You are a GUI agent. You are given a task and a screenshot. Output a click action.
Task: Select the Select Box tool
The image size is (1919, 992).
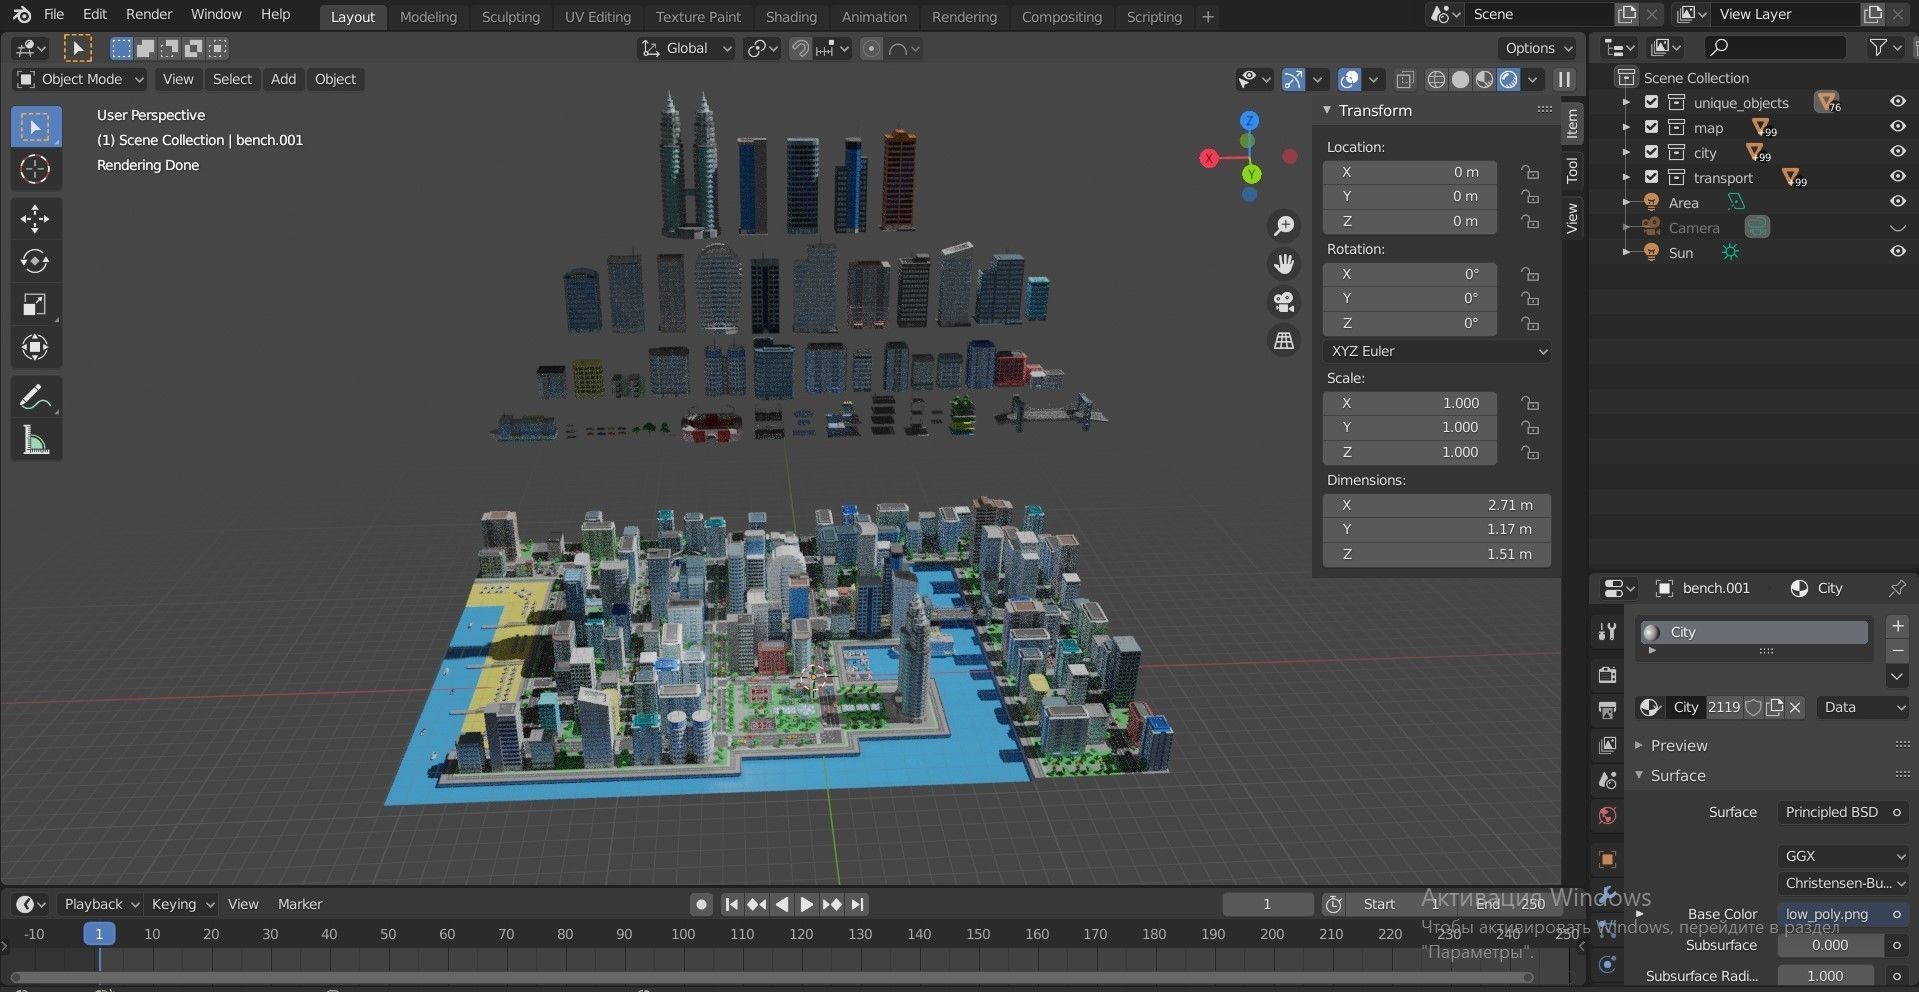[x=35, y=127]
